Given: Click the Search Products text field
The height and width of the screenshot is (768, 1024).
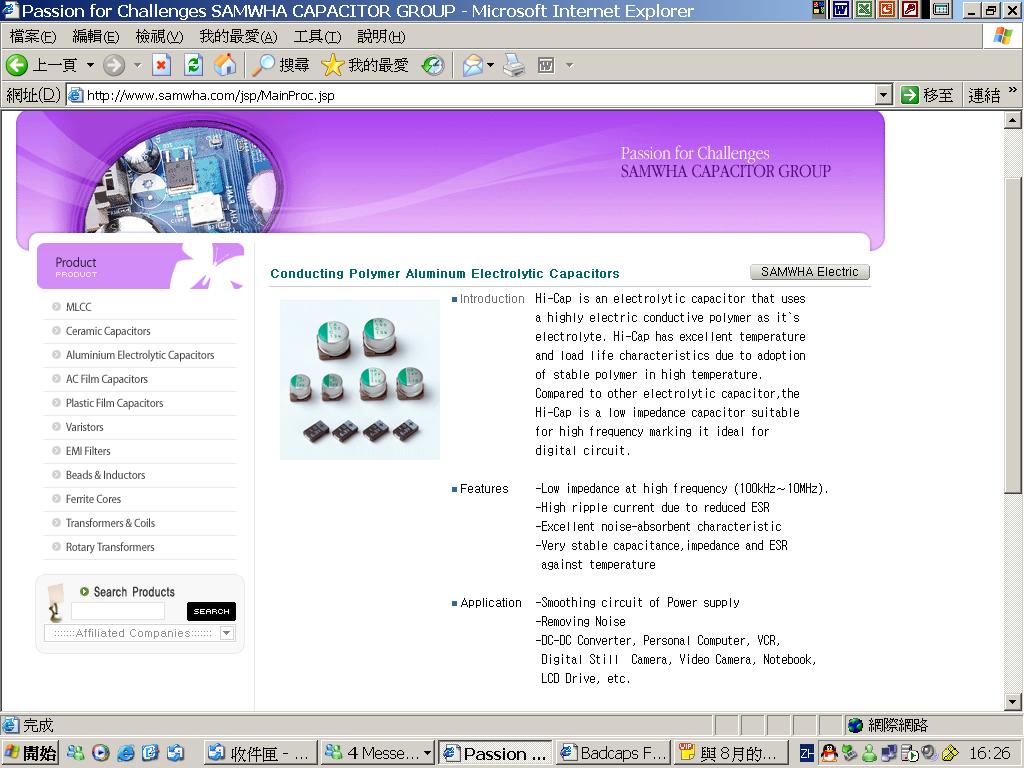Looking at the screenshot, I should click(x=118, y=611).
